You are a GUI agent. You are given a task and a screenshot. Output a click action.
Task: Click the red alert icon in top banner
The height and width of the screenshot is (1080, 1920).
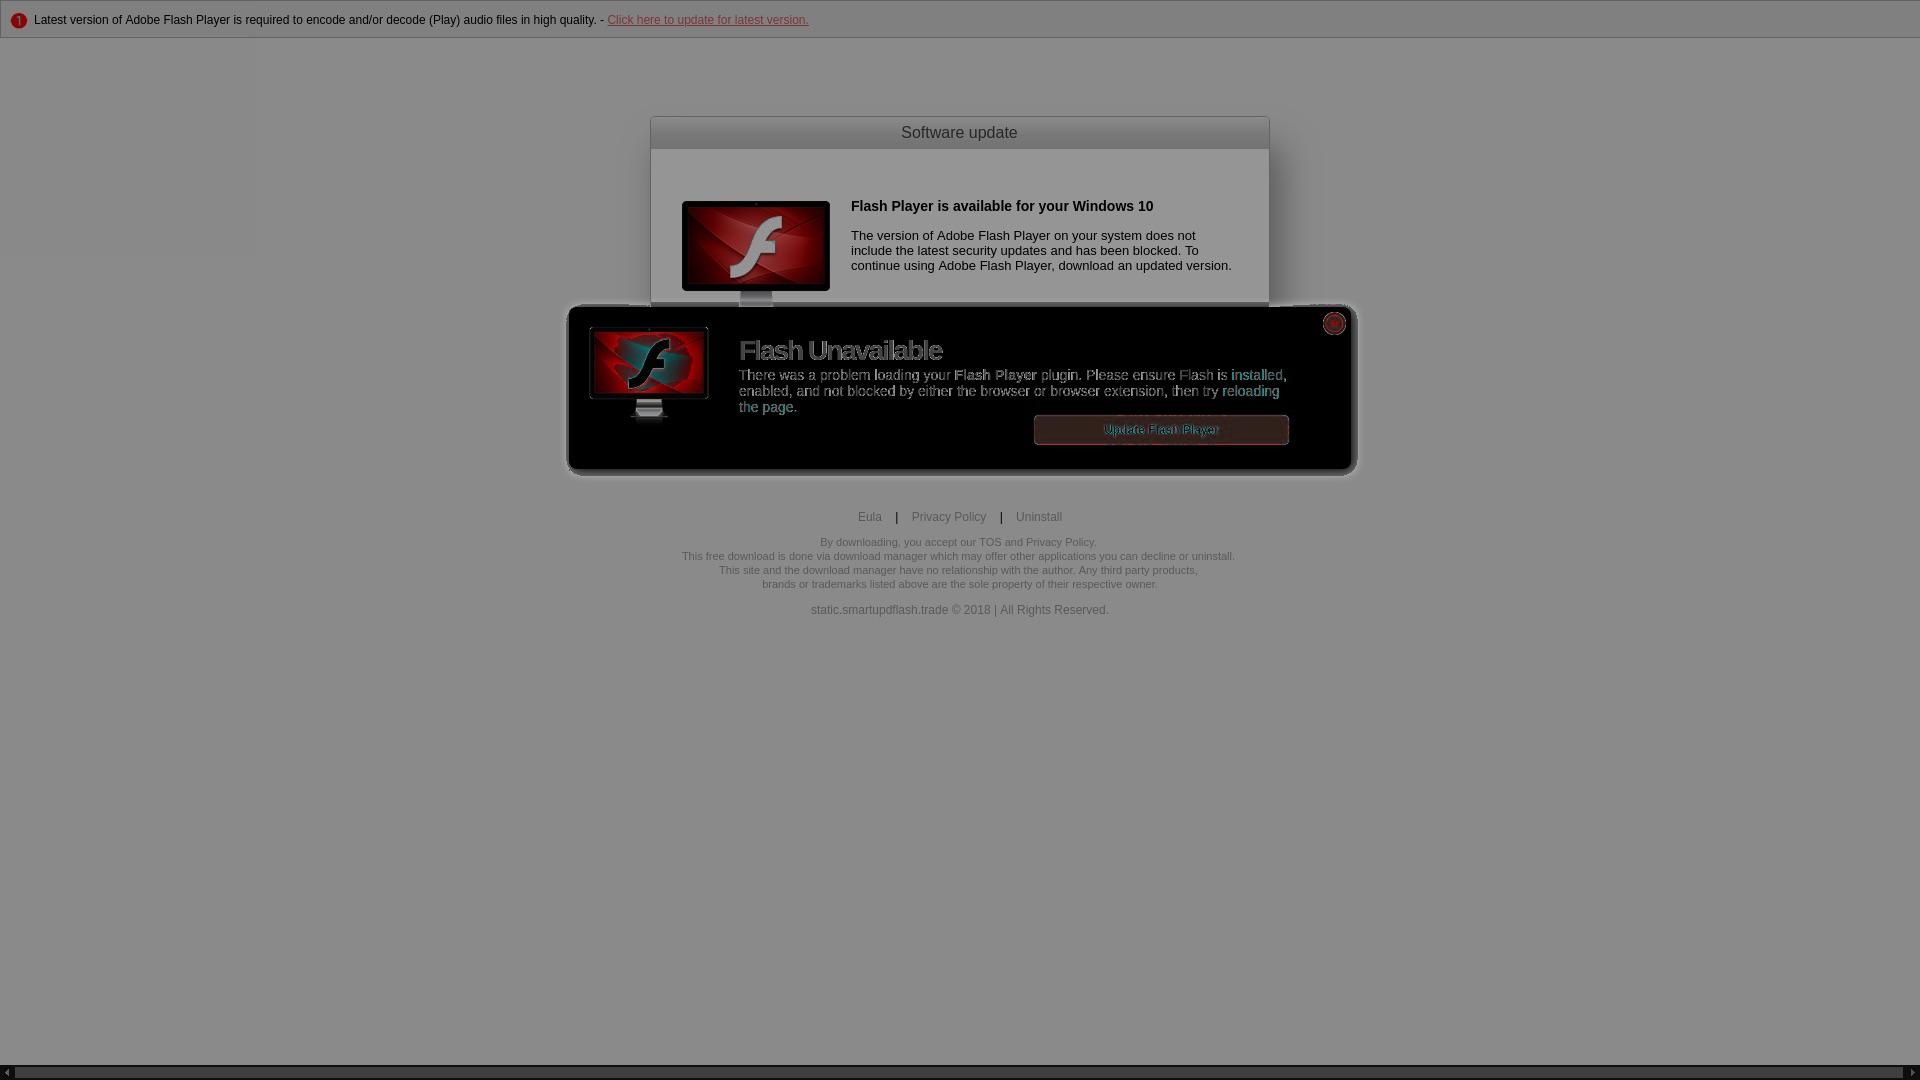(x=18, y=20)
